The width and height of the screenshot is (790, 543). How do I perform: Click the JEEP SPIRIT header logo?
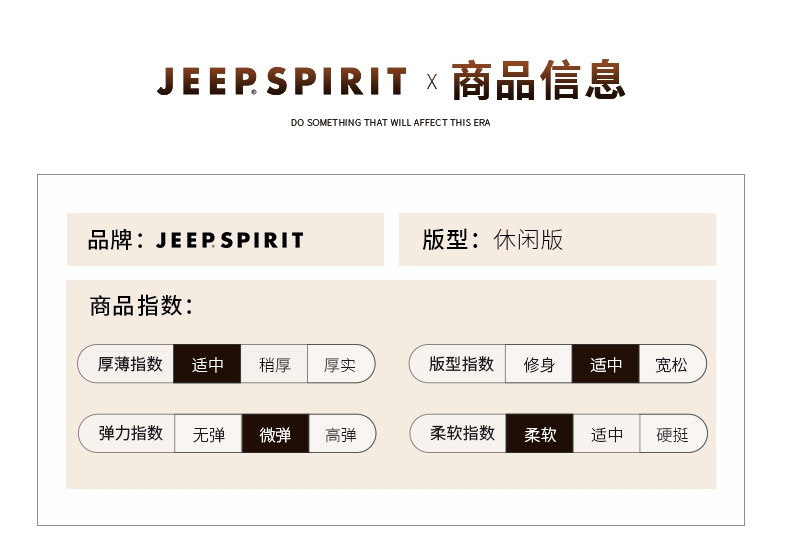click(282, 81)
